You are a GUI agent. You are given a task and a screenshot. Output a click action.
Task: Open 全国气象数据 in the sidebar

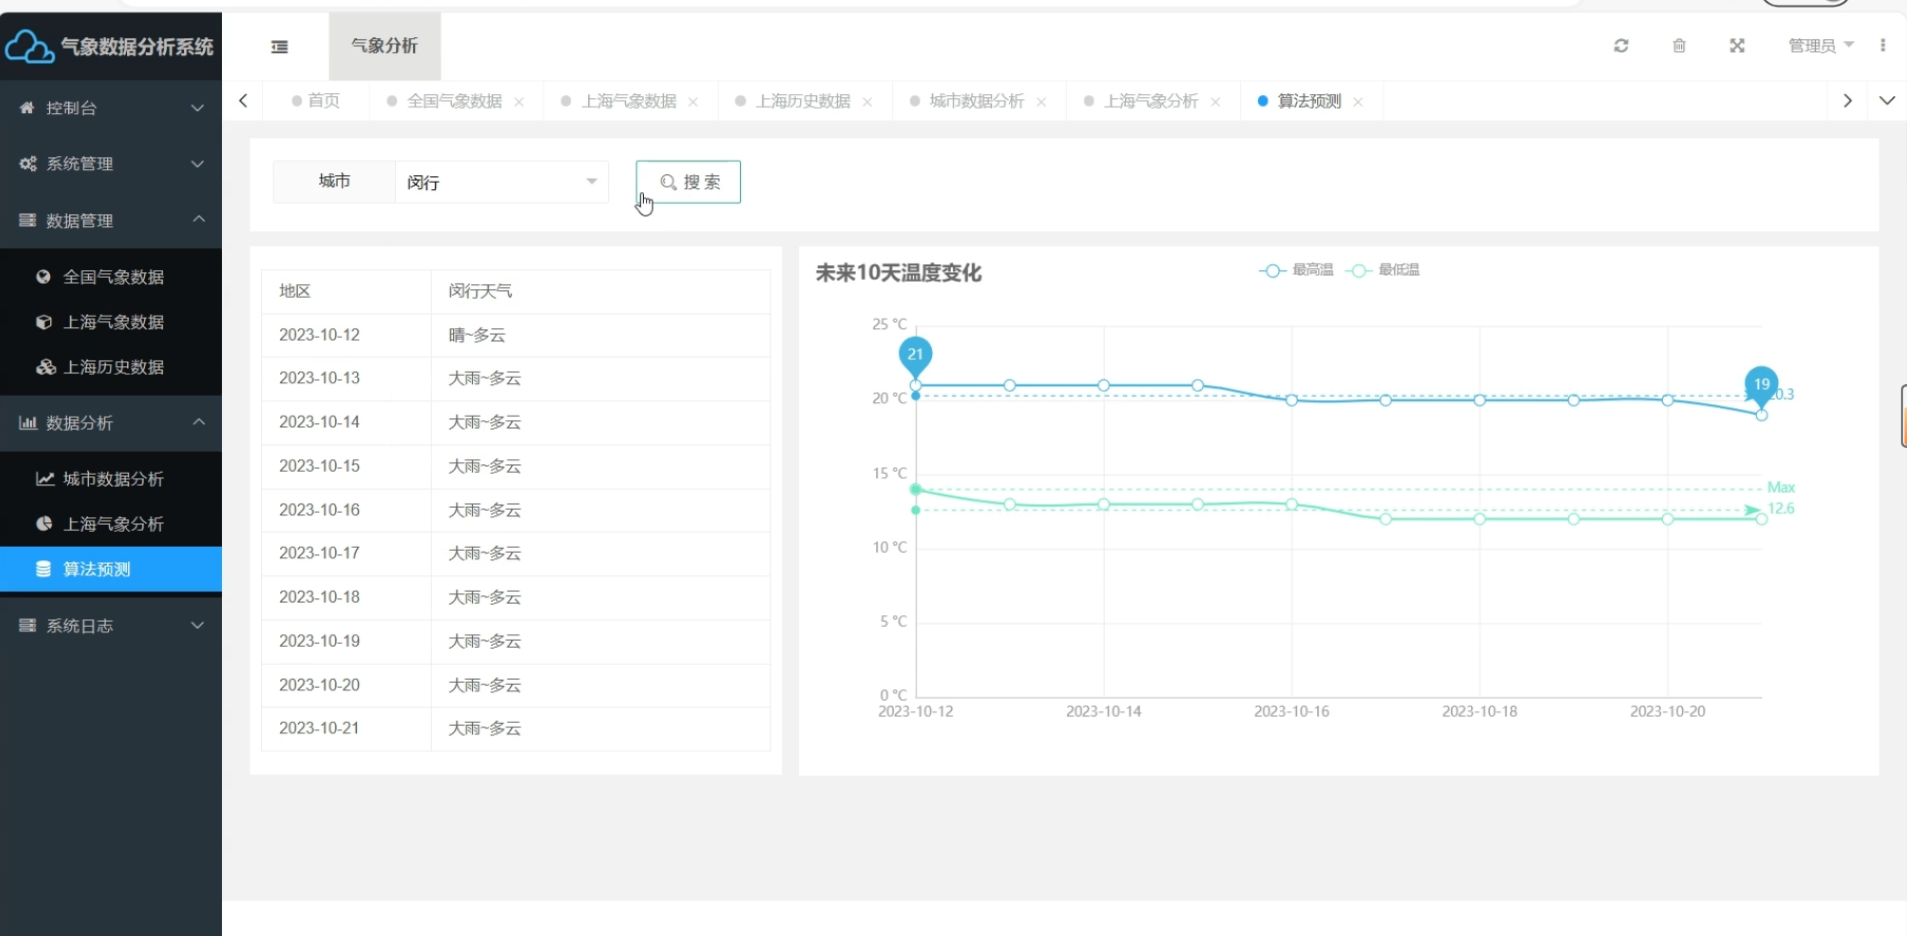(113, 277)
